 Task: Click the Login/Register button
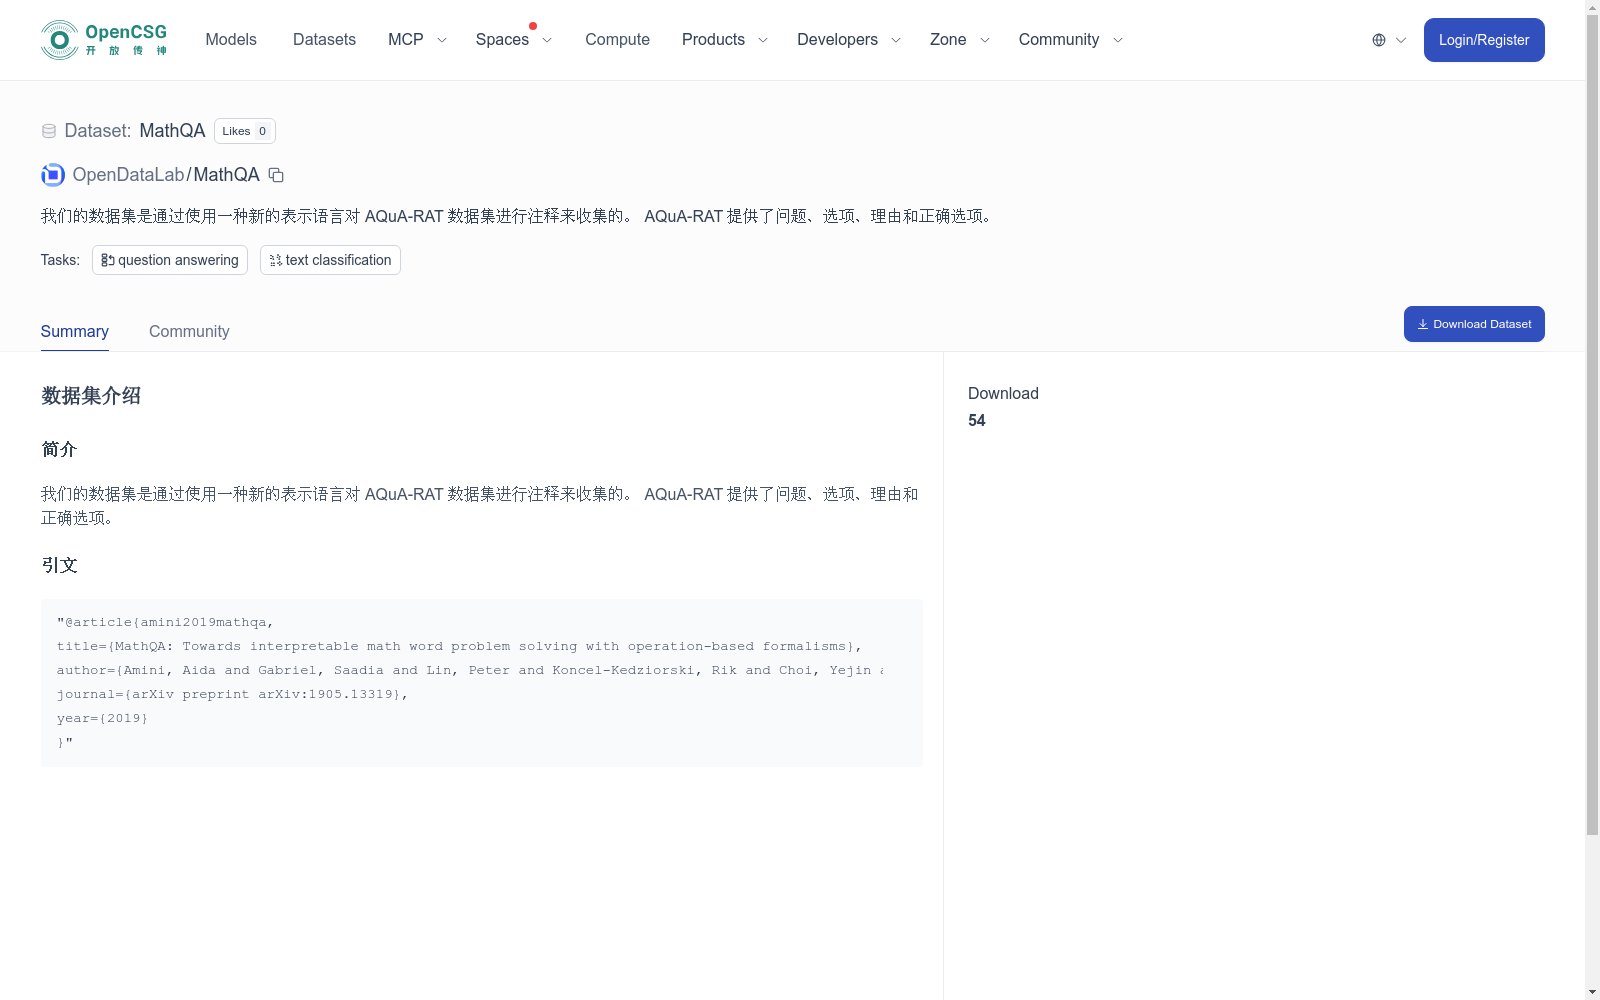[1484, 39]
